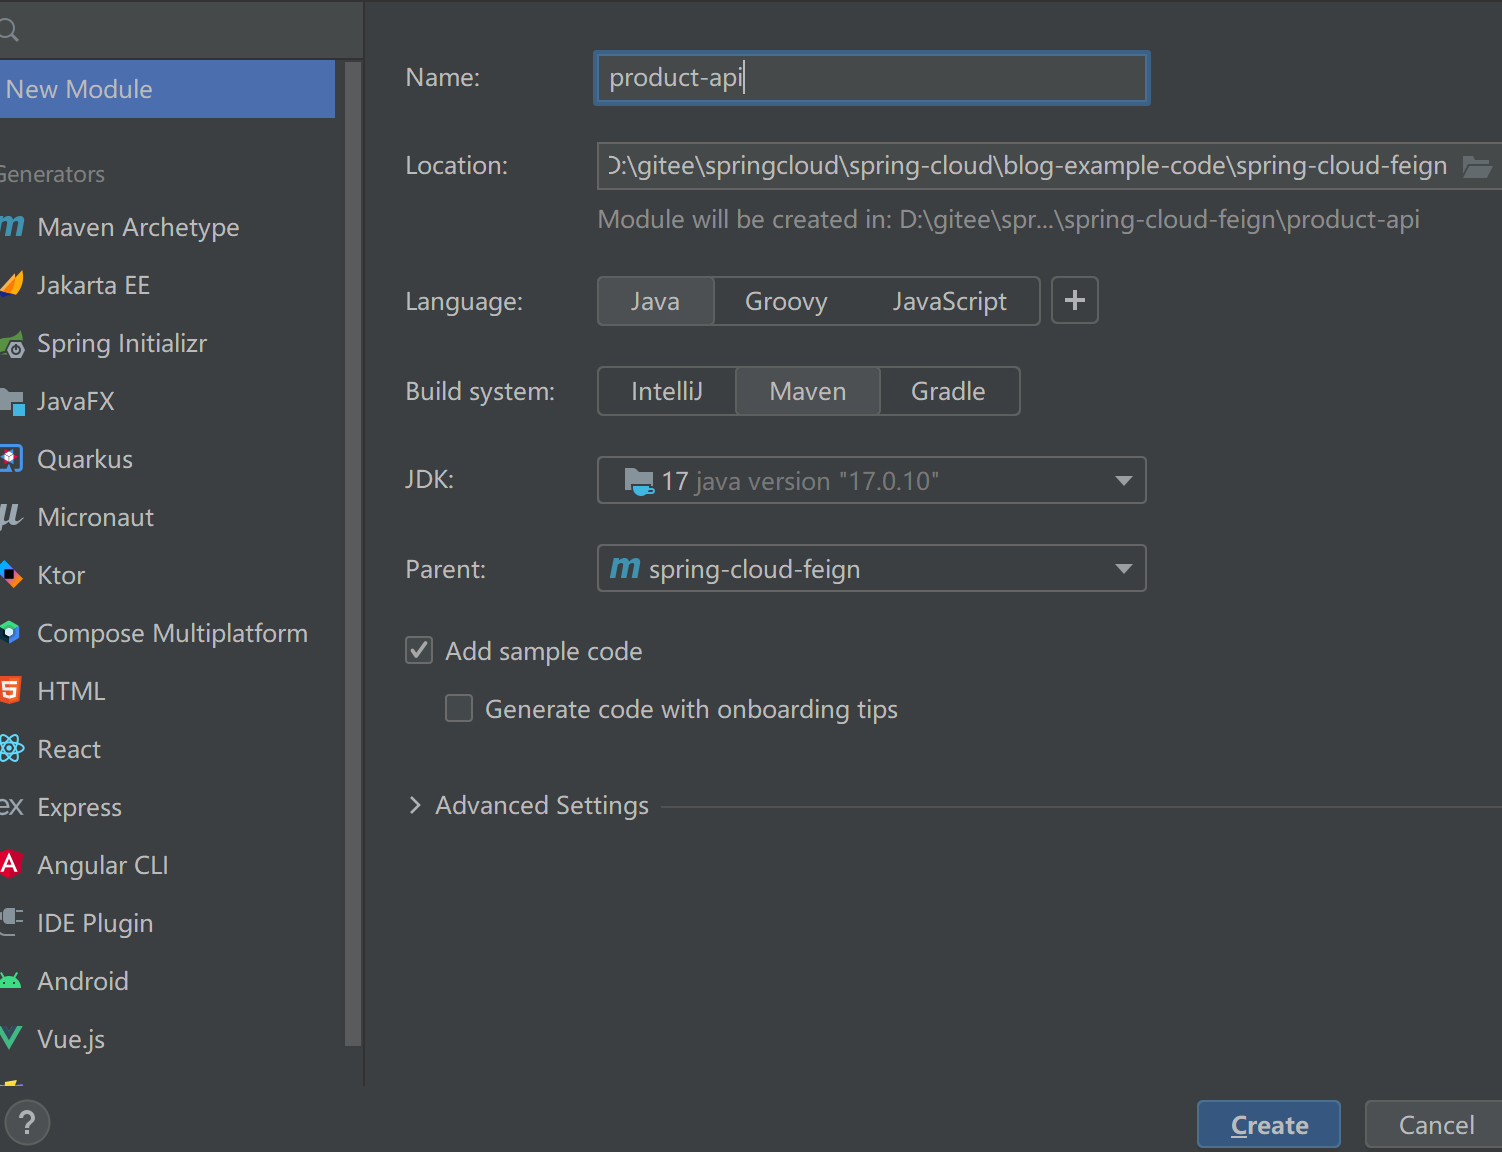Select IDE Plugin generator
The image size is (1502, 1152).
click(x=167, y=923)
